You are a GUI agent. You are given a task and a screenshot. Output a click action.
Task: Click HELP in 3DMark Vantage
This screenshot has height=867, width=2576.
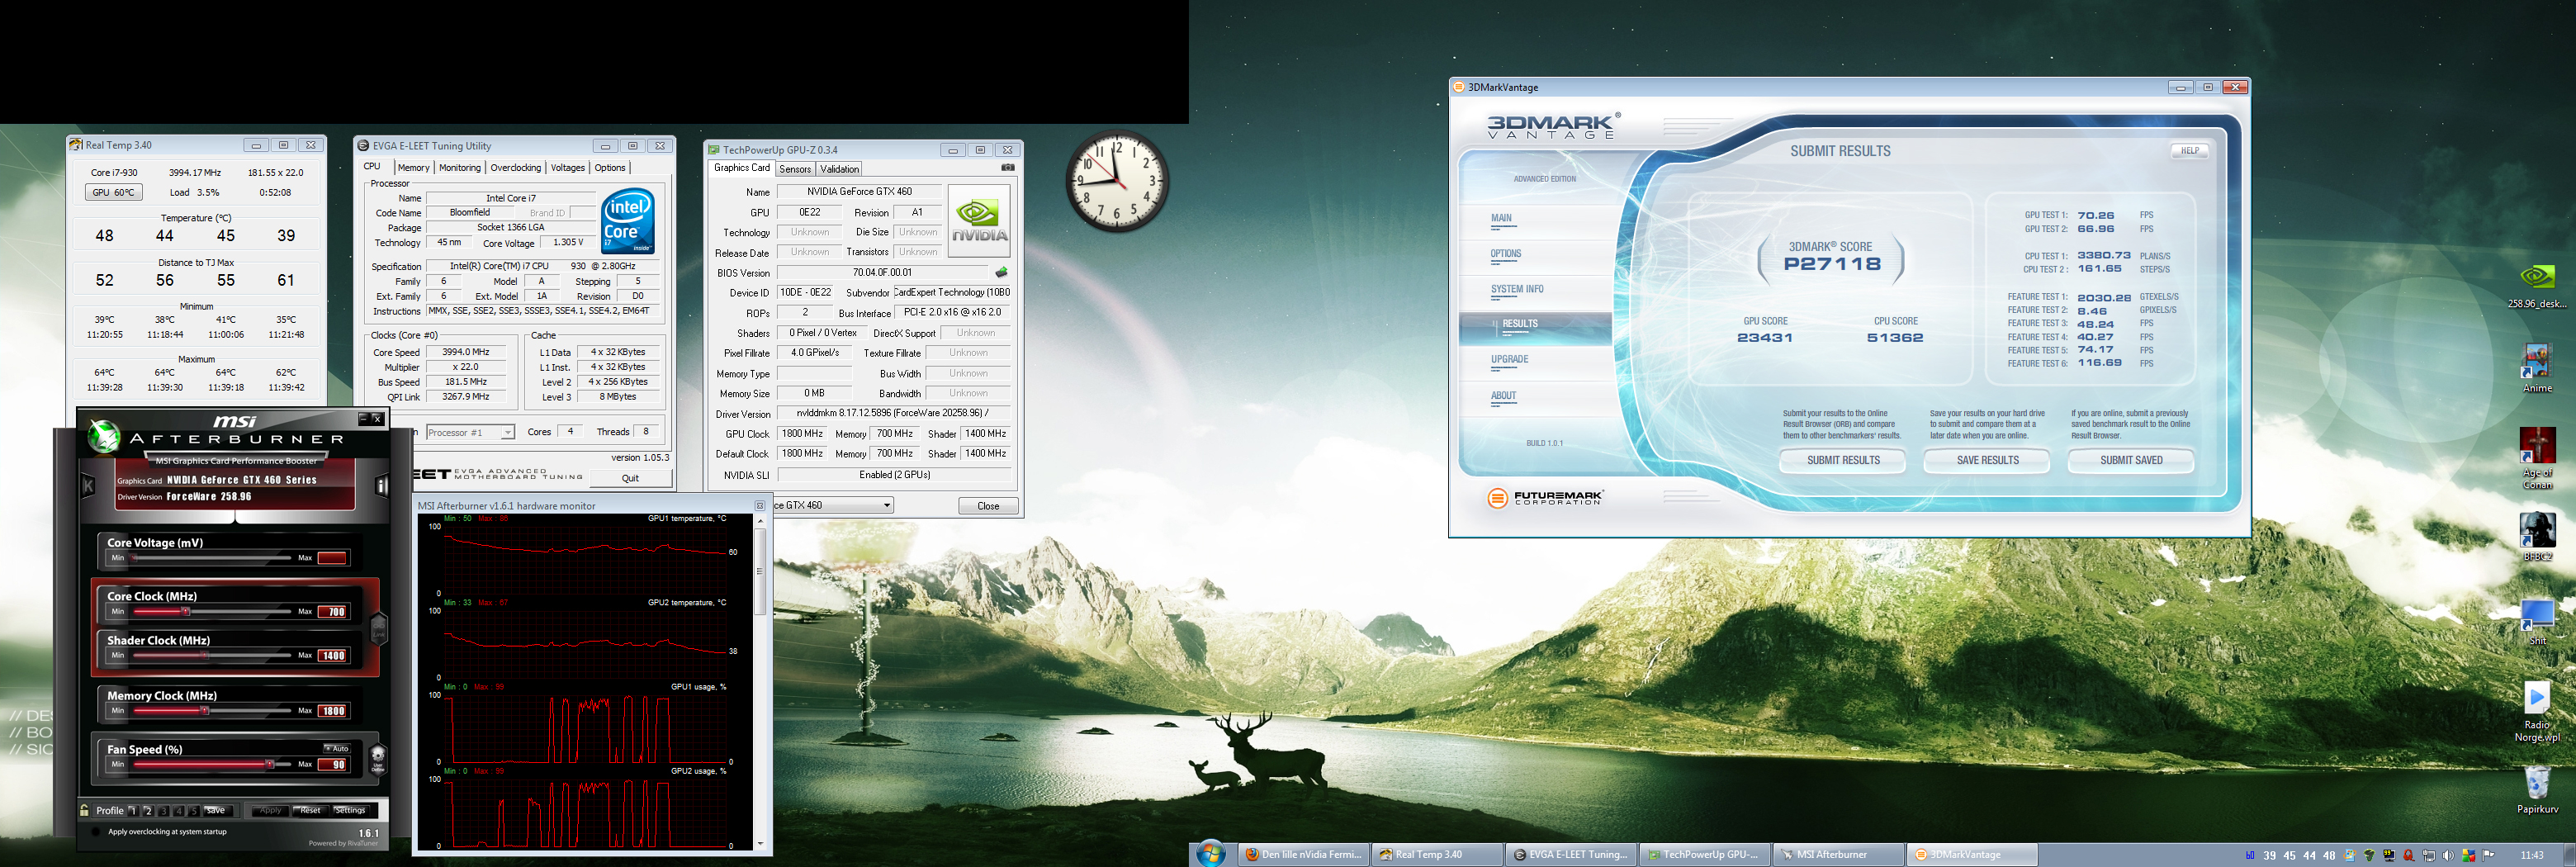point(2189,151)
